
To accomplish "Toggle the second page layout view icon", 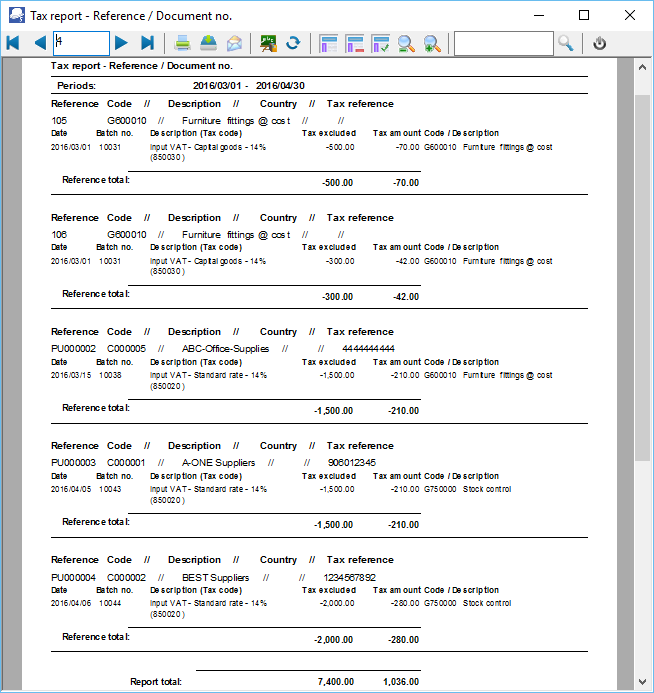I will [x=355, y=43].
